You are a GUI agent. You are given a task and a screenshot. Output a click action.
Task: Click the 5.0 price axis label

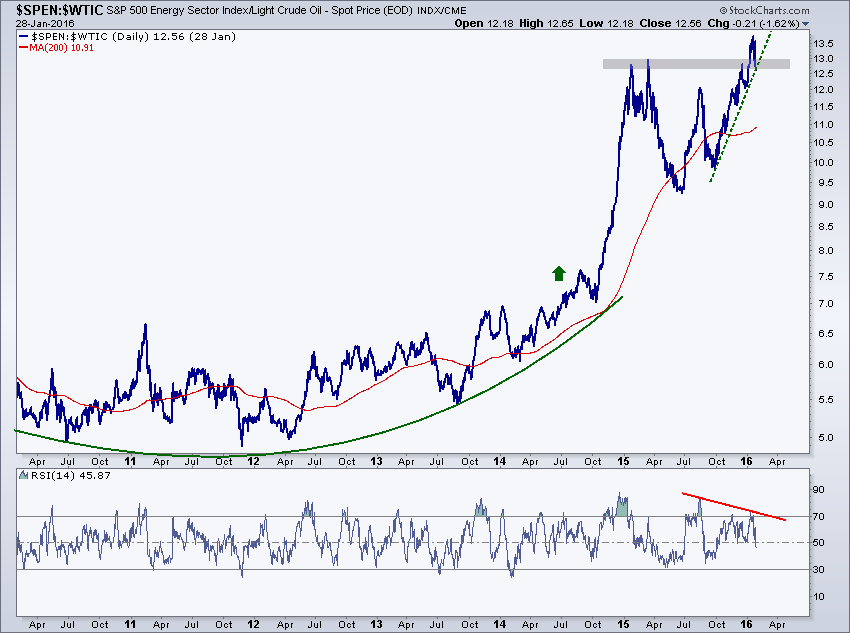click(x=826, y=437)
